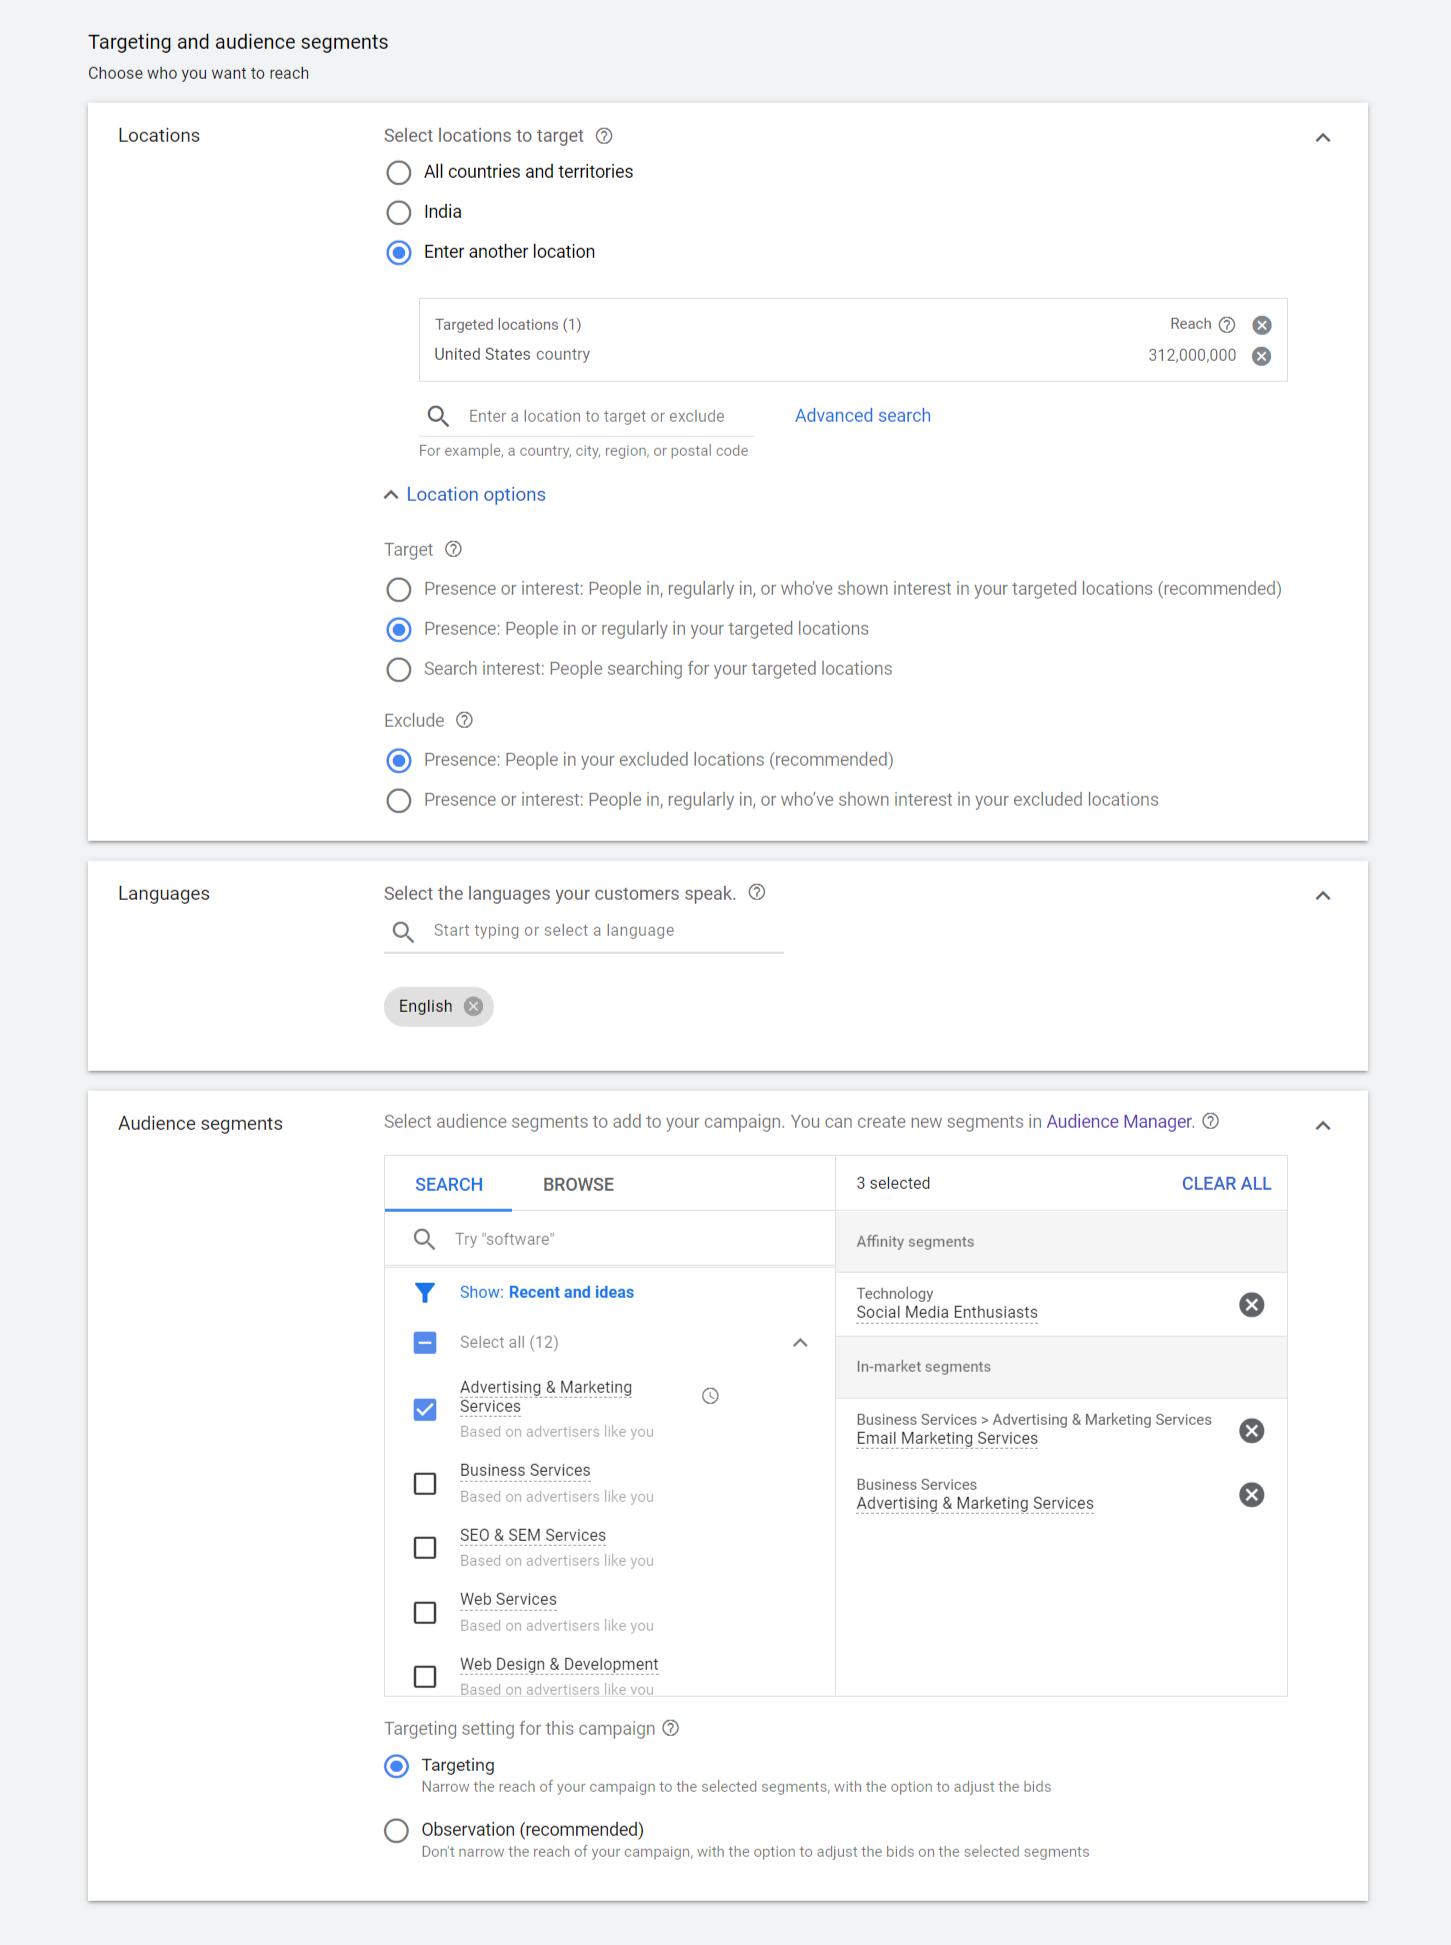Viewport: 1451px width, 1945px height.
Task: Open help icon beside Audience Manager
Action: pos(1210,1121)
